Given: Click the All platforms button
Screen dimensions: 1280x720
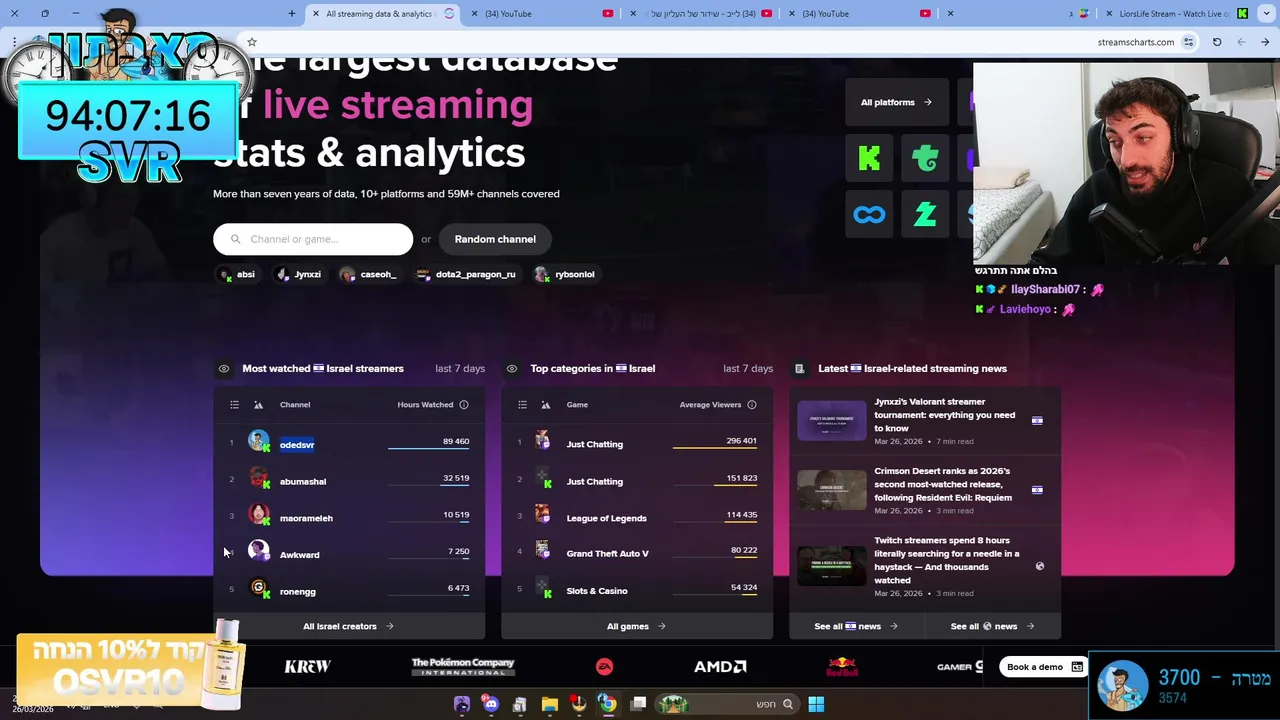Looking at the screenshot, I should tap(896, 102).
